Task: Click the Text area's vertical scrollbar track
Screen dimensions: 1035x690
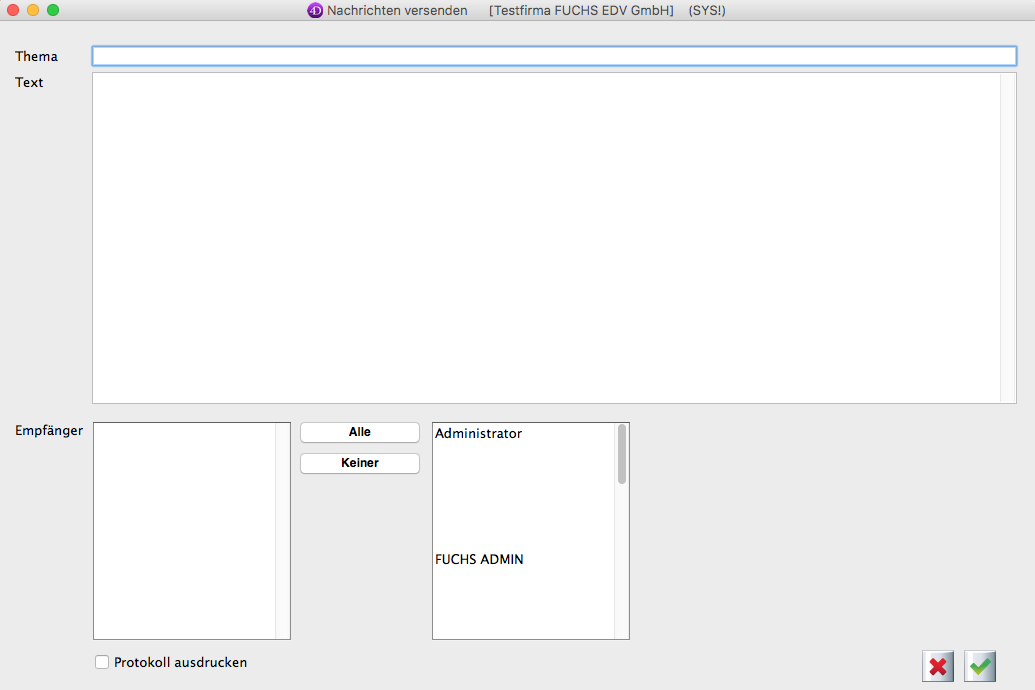Action: 1008,238
